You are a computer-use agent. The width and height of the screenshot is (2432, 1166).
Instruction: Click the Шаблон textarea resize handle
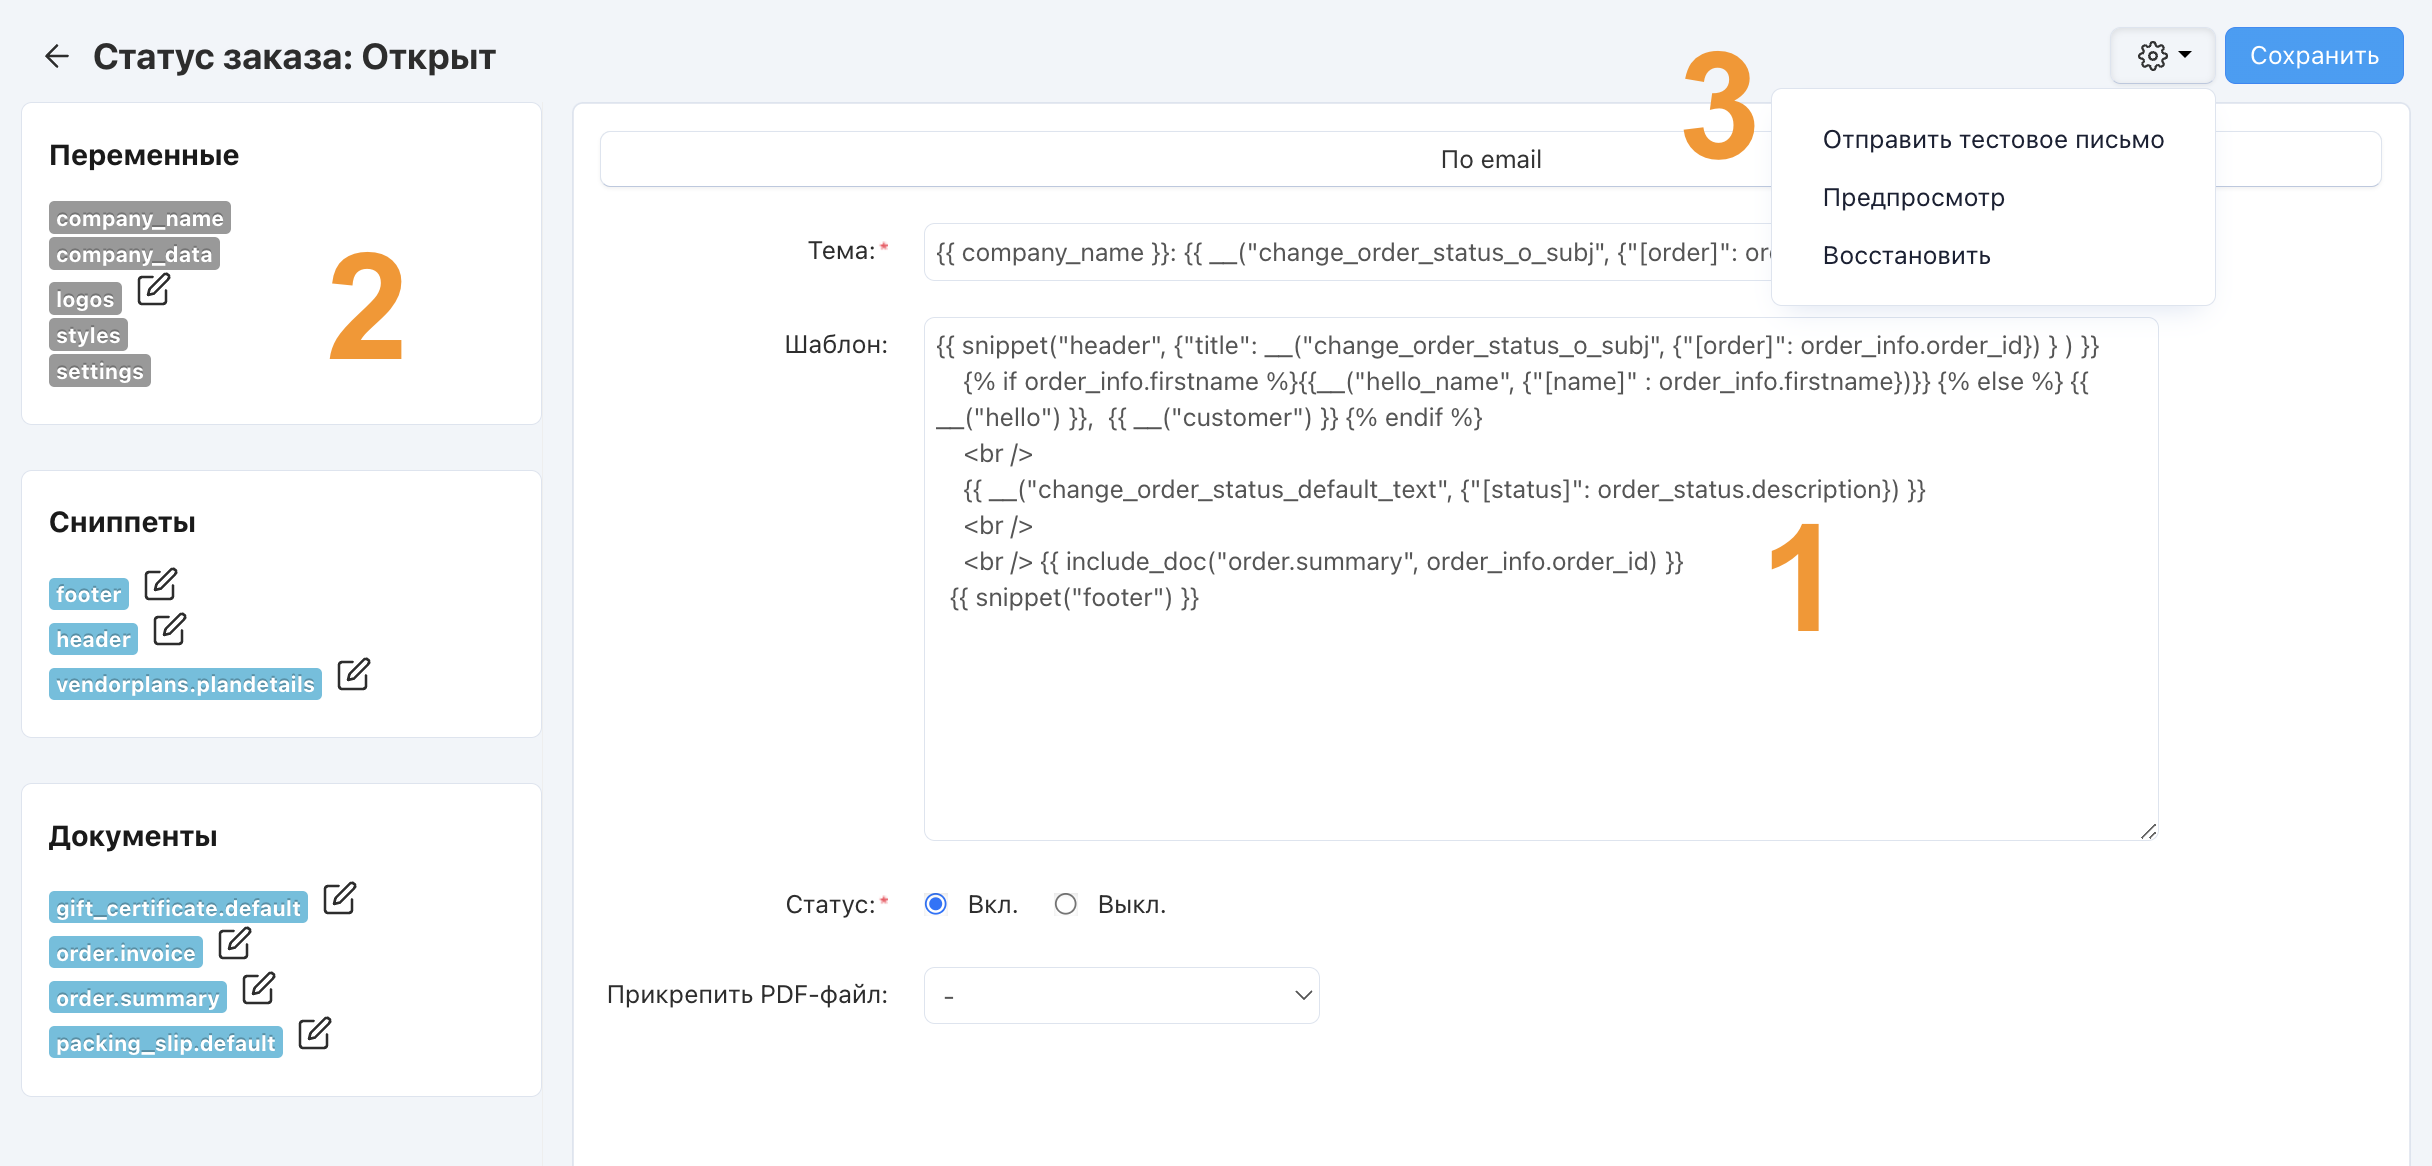tap(2148, 831)
